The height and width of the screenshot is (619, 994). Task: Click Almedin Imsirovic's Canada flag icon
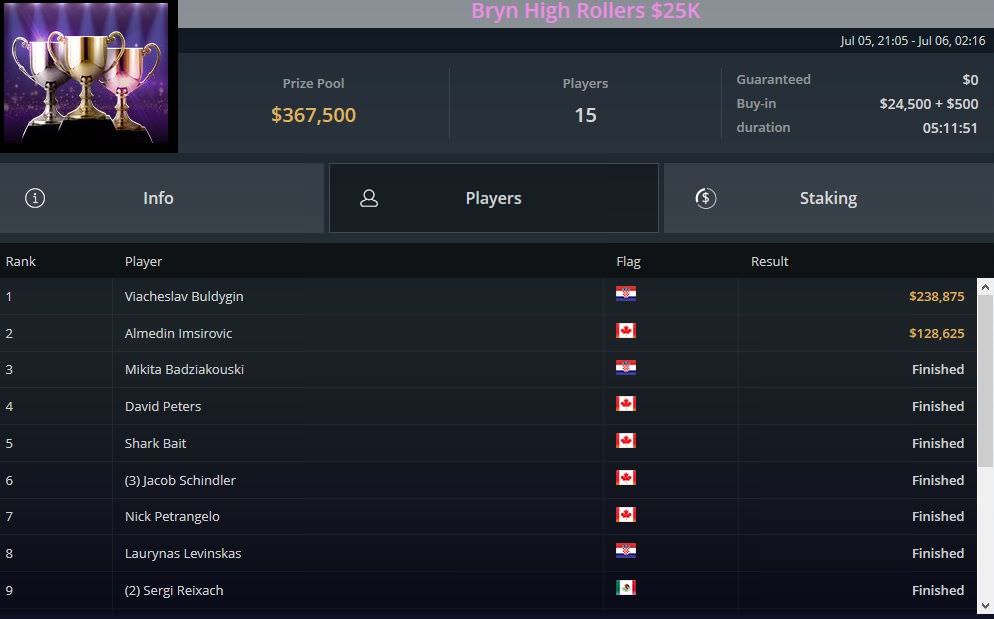click(x=626, y=330)
